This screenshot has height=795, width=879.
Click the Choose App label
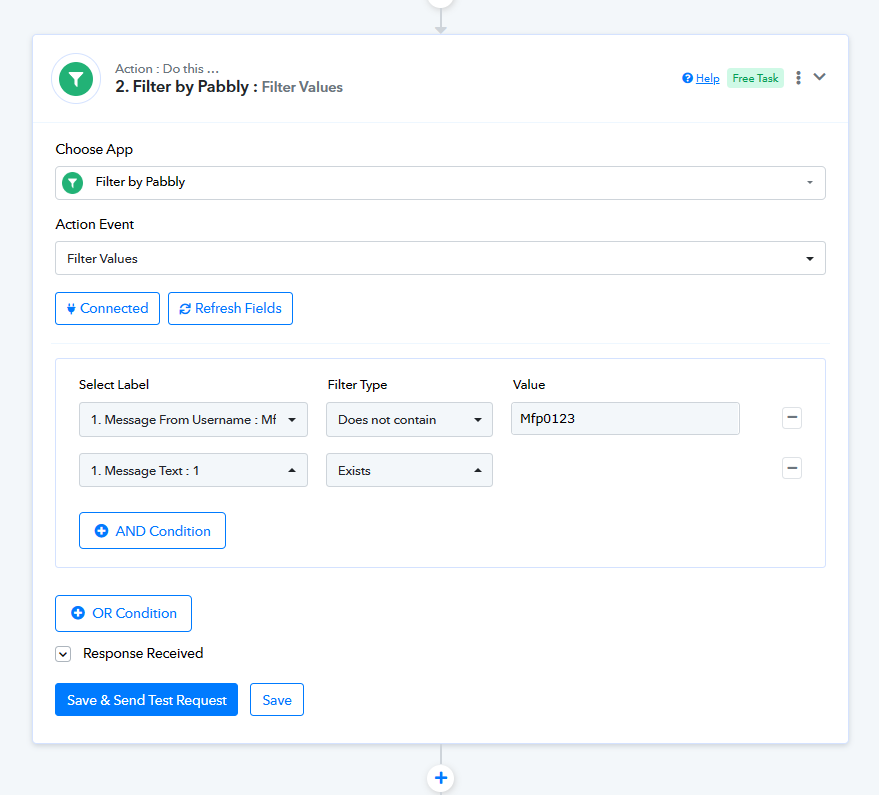pos(94,149)
